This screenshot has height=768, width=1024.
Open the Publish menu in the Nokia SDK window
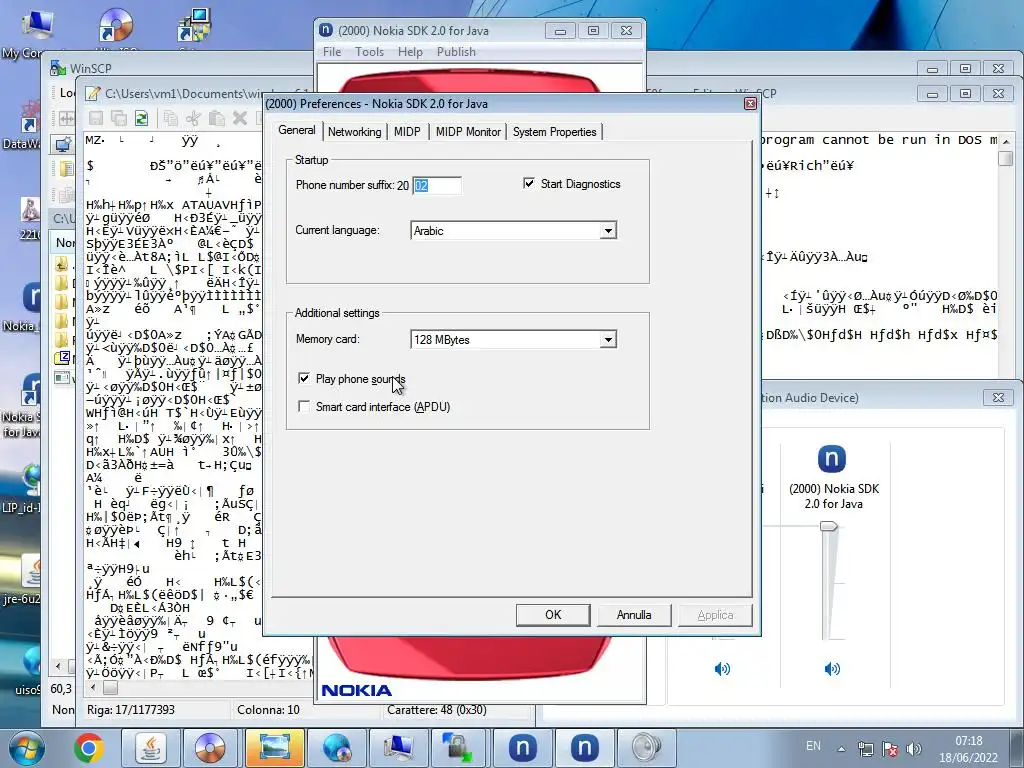(x=456, y=52)
